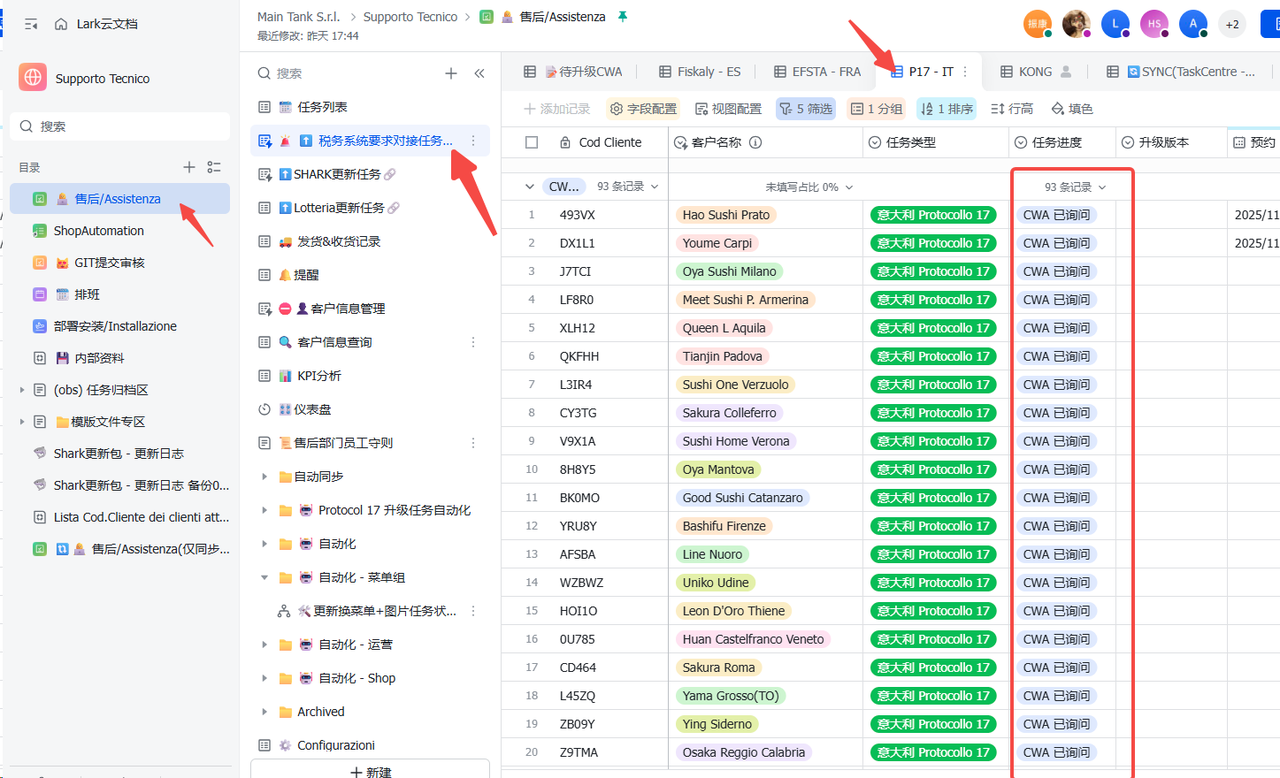This screenshot has height=778, width=1280.
Task: Adjust 行高 row height
Action: tap(1012, 108)
